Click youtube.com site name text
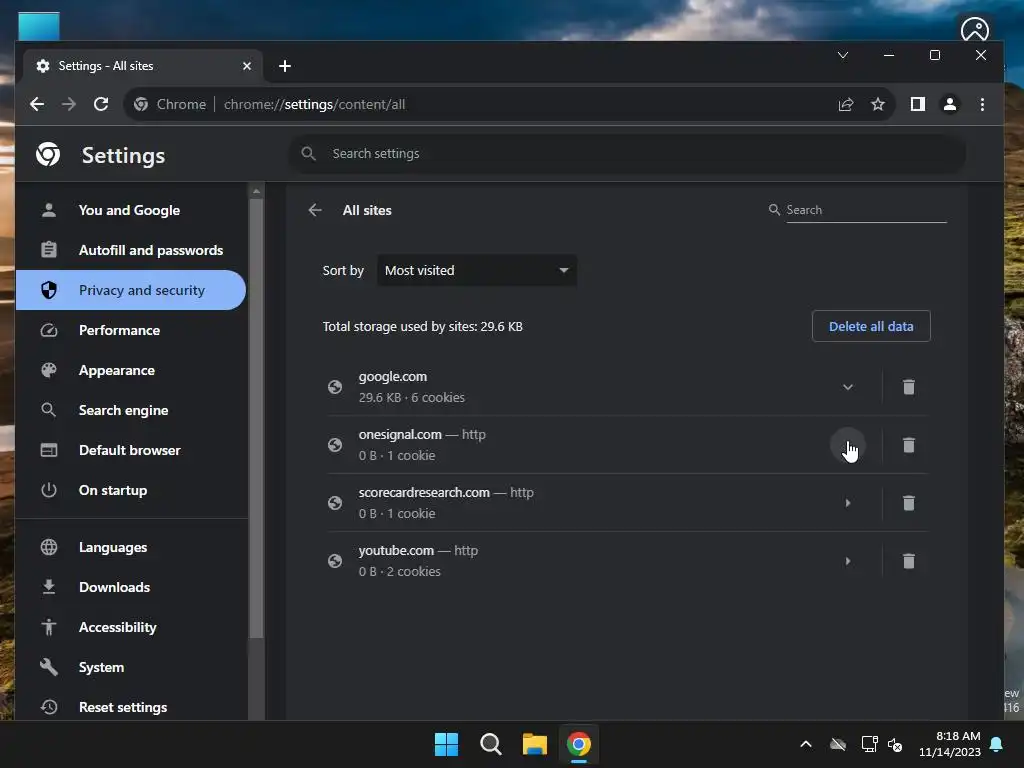This screenshot has width=1024, height=768. point(396,551)
